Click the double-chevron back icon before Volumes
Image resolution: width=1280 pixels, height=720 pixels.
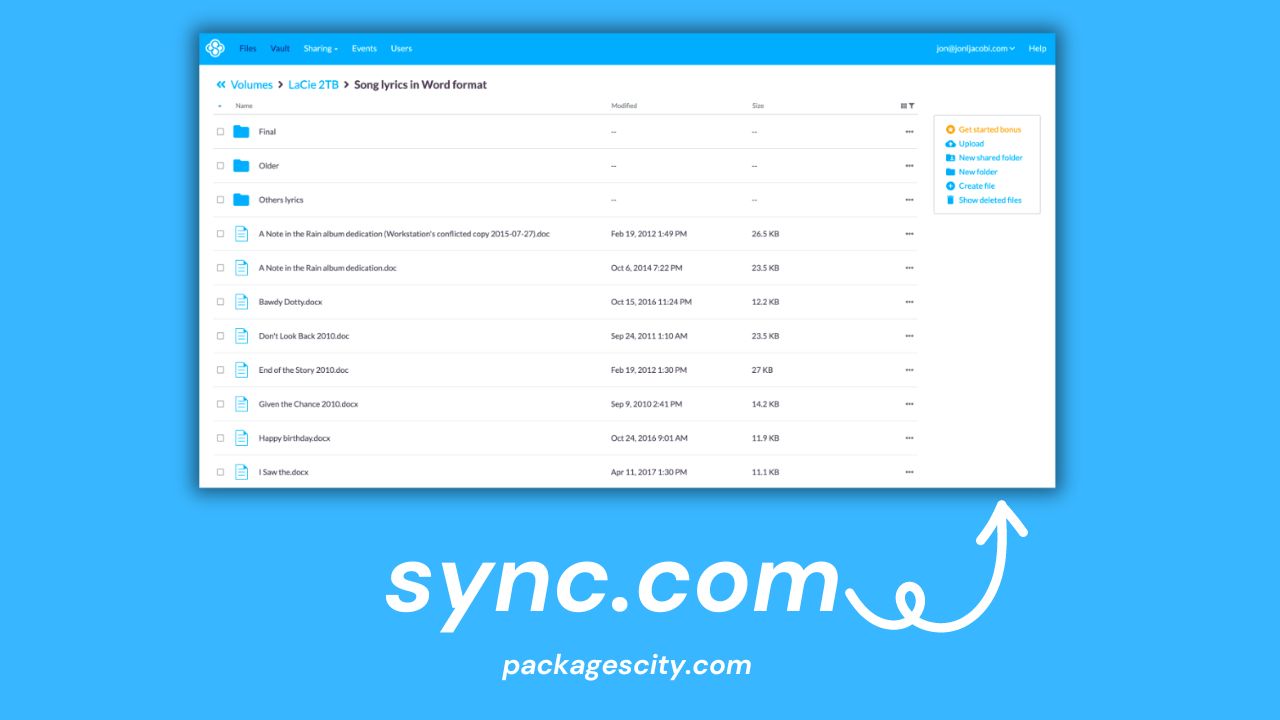[x=221, y=85]
